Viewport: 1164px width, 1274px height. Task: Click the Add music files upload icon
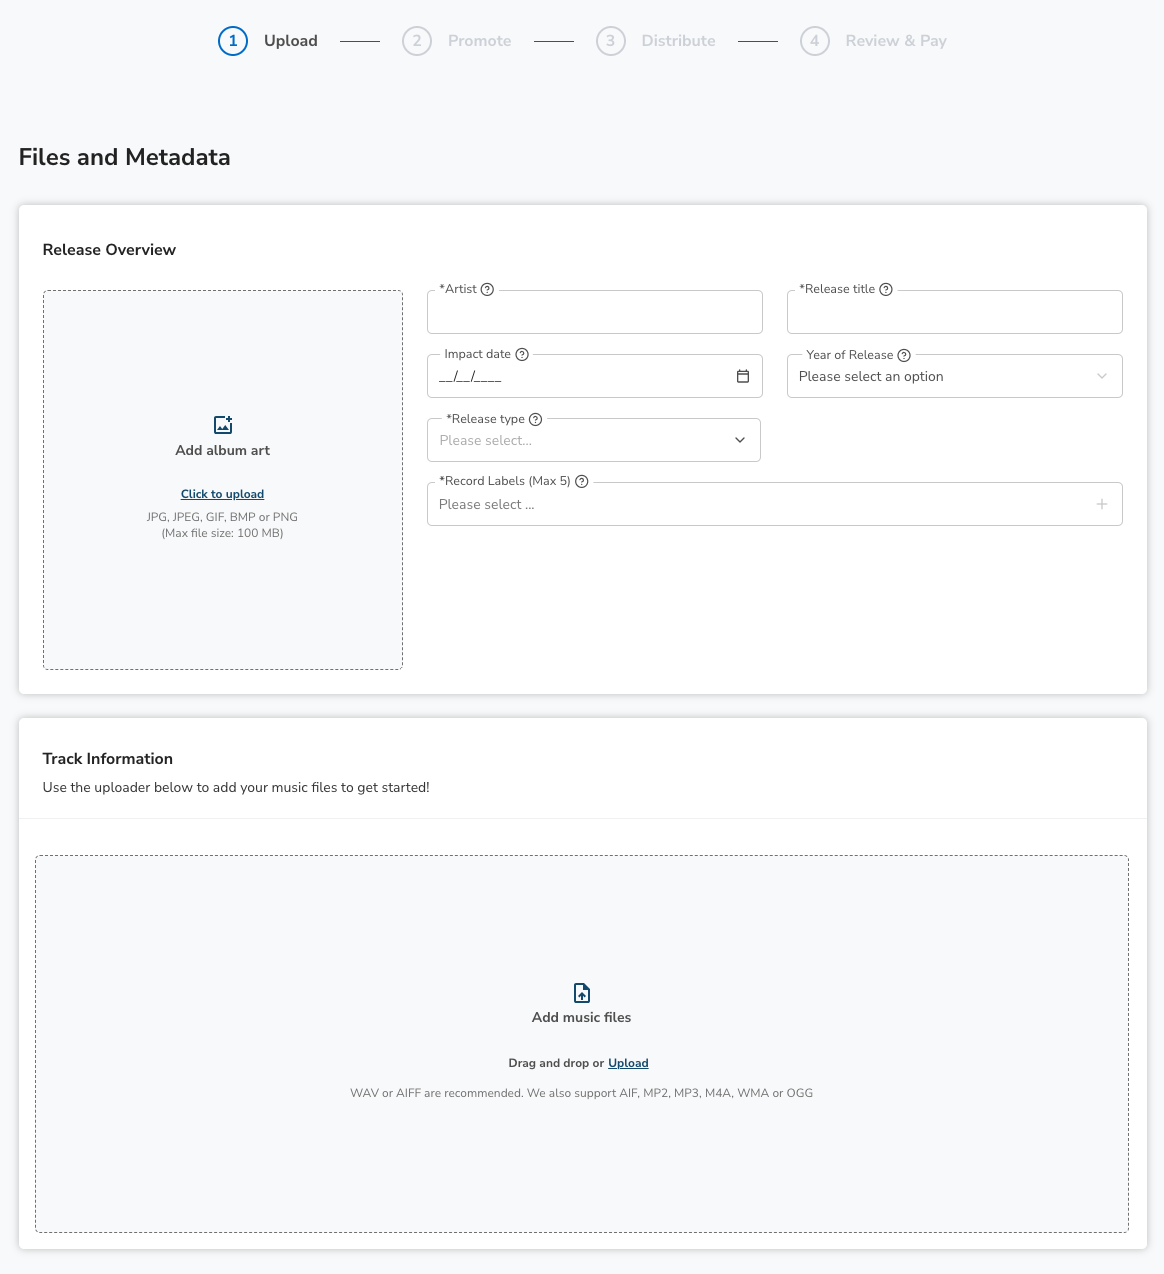pos(582,993)
